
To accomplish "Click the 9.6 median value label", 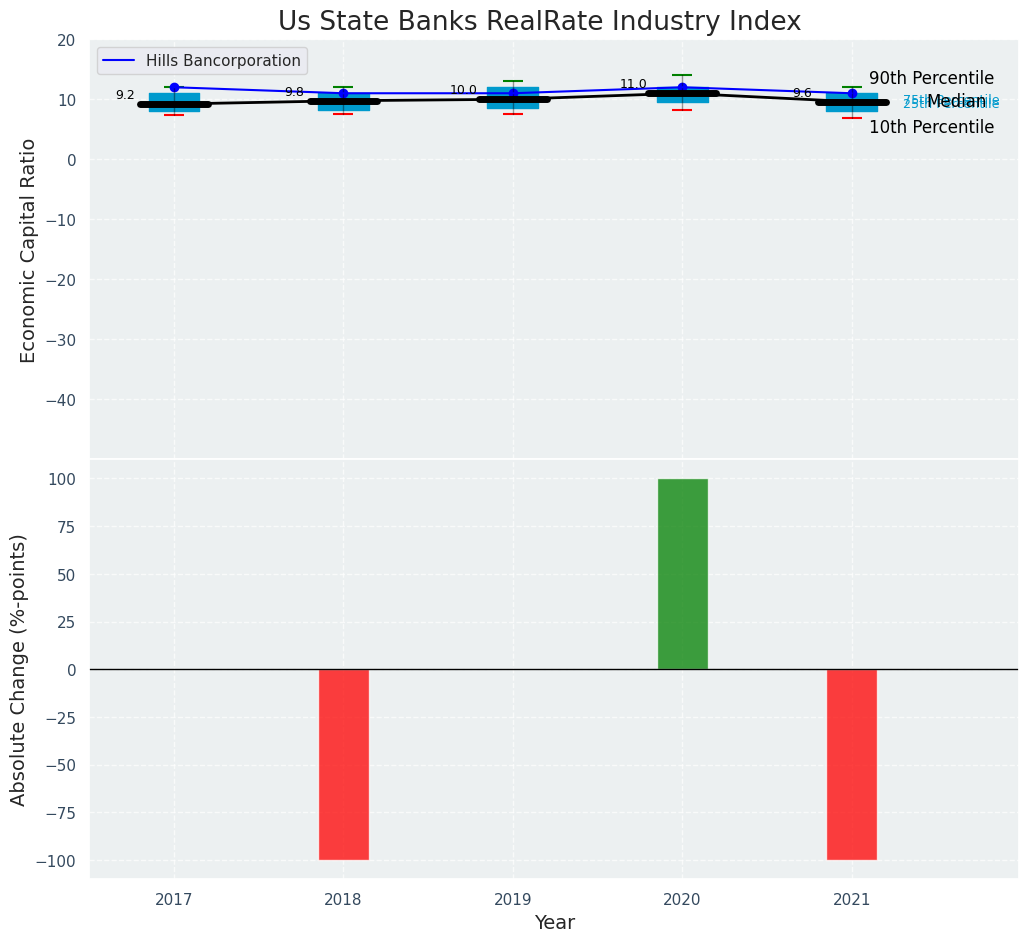I will tap(802, 93).
